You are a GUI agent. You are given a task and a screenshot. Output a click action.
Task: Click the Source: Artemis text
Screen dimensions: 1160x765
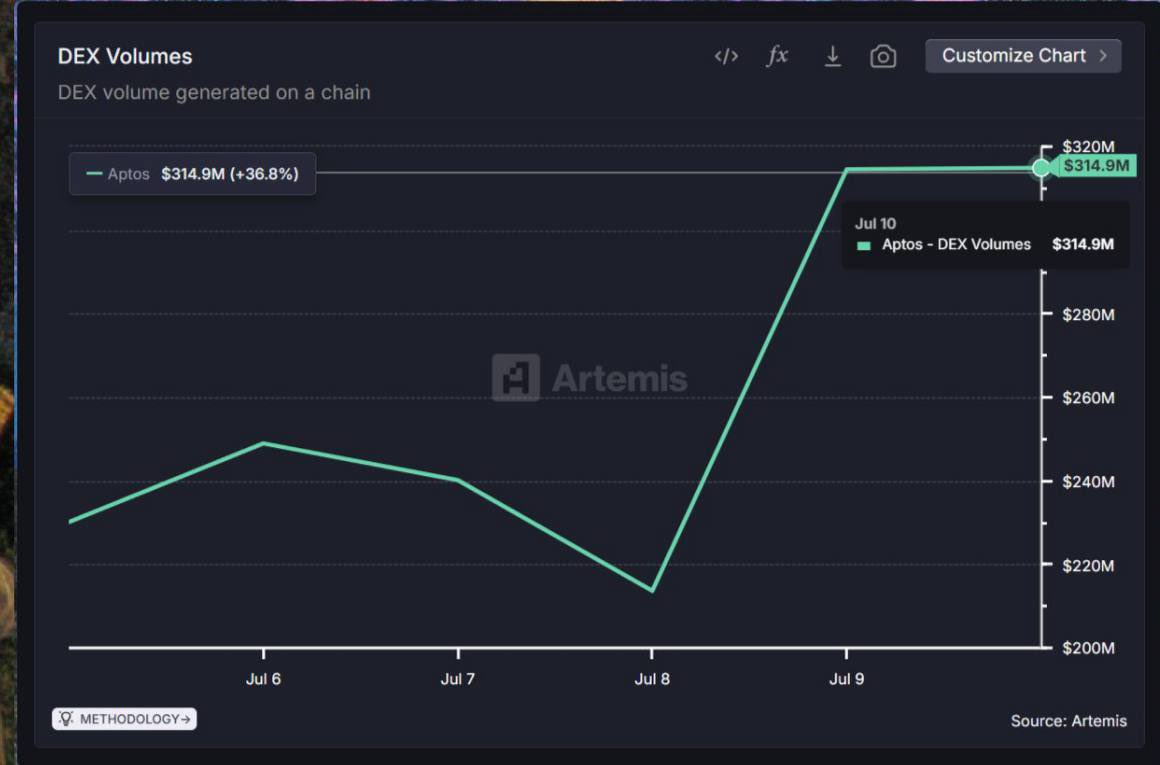[1068, 721]
